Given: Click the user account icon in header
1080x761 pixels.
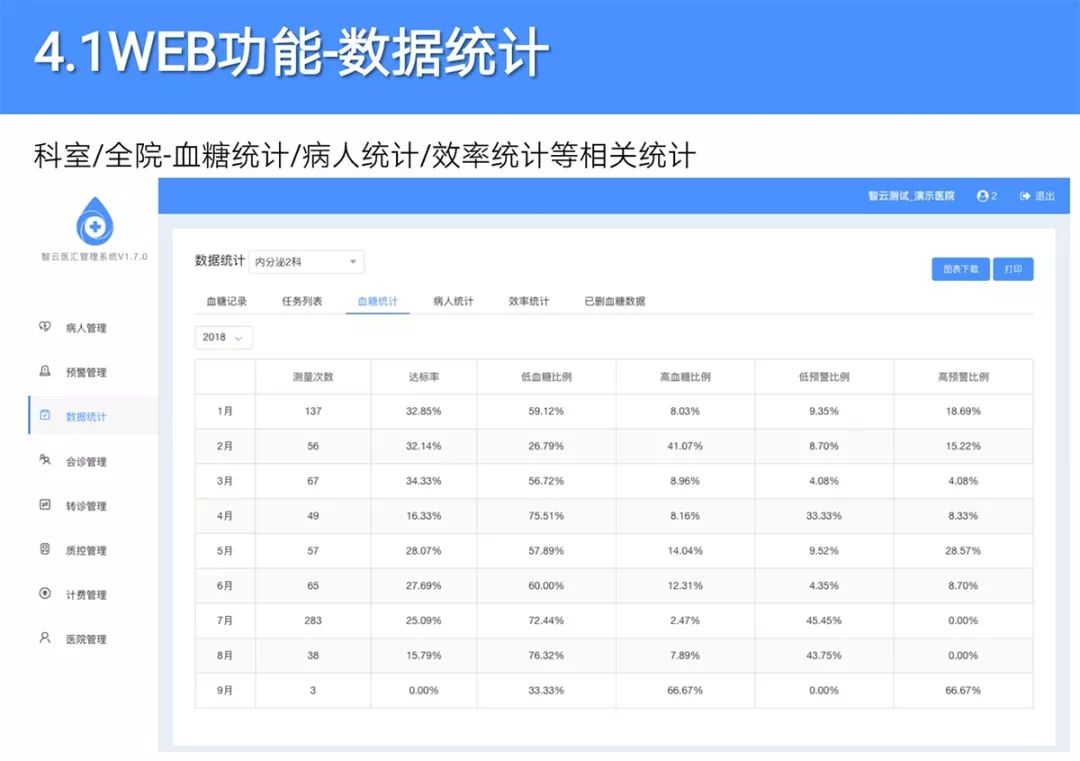Looking at the screenshot, I should click(x=982, y=196).
